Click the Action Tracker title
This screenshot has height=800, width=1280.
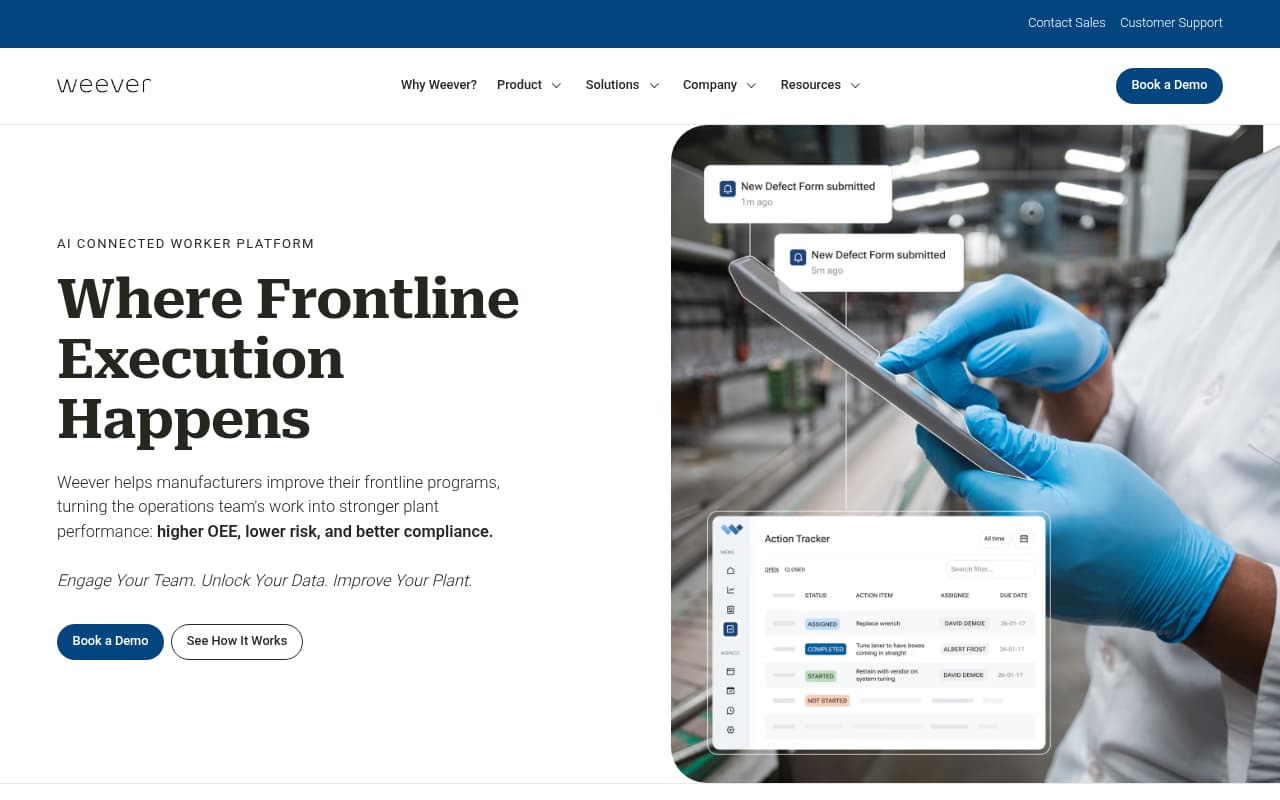click(797, 539)
